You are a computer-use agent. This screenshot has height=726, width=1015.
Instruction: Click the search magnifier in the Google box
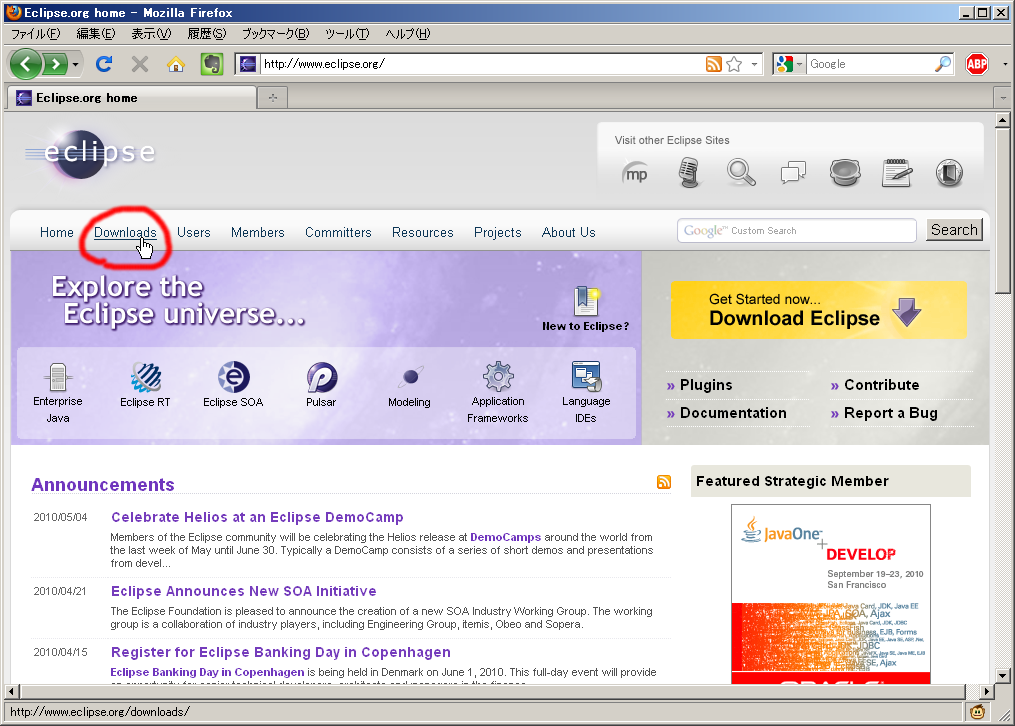click(943, 63)
